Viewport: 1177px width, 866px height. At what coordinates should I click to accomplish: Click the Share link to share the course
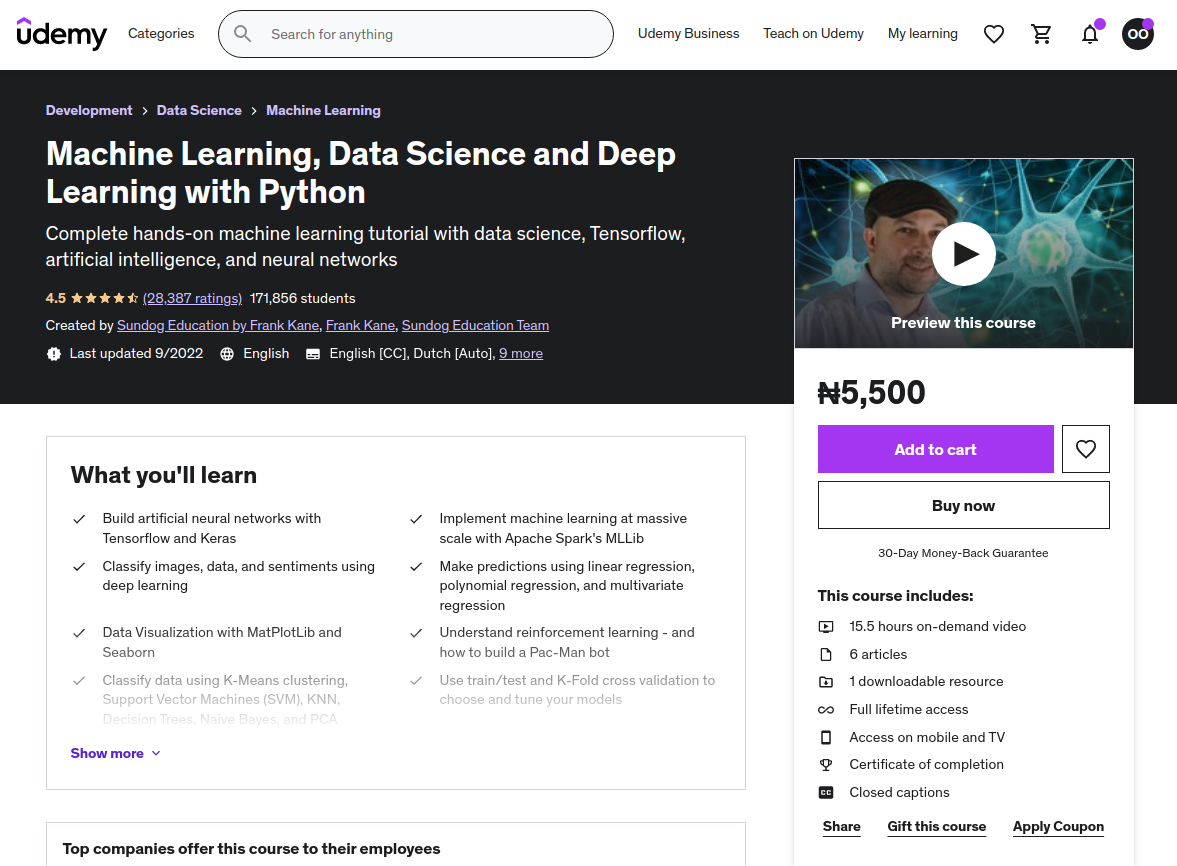click(x=841, y=826)
